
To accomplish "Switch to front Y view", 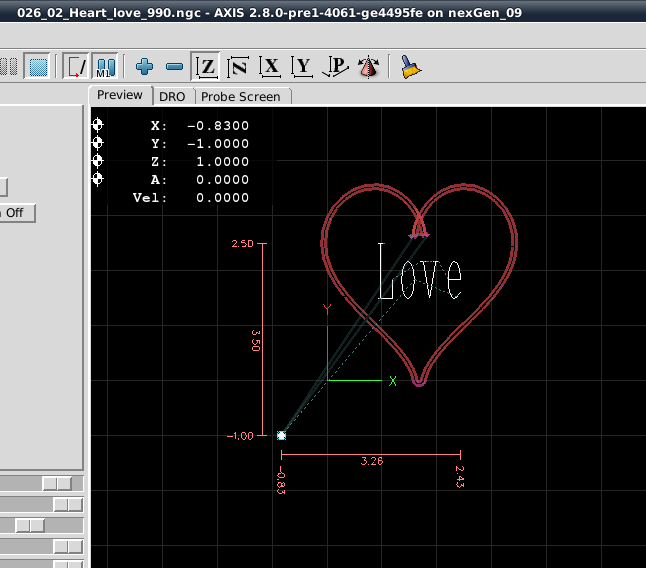I will pyautogui.click(x=302, y=67).
